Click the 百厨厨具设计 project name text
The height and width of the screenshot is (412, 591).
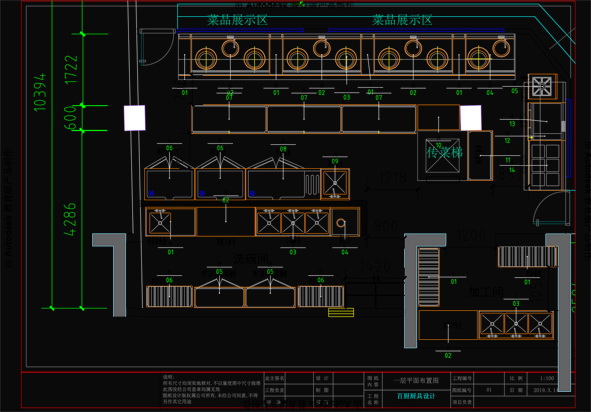(x=416, y=396)
